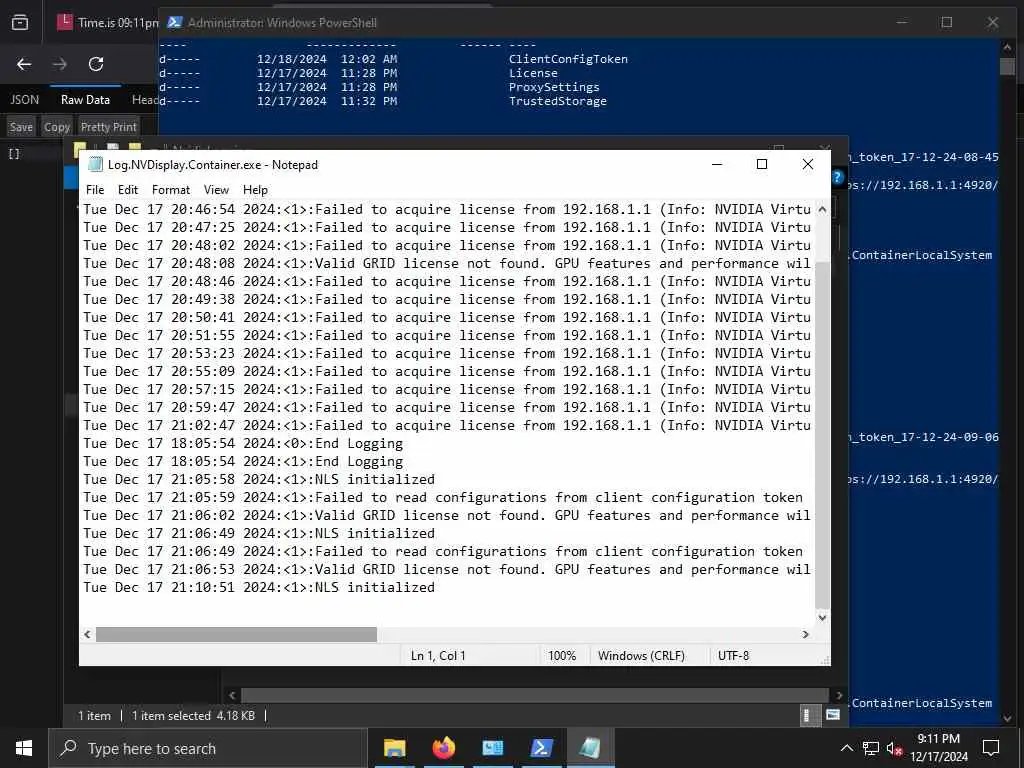
Task: Click the Notepad title bar icon
Action: point(95,164)
